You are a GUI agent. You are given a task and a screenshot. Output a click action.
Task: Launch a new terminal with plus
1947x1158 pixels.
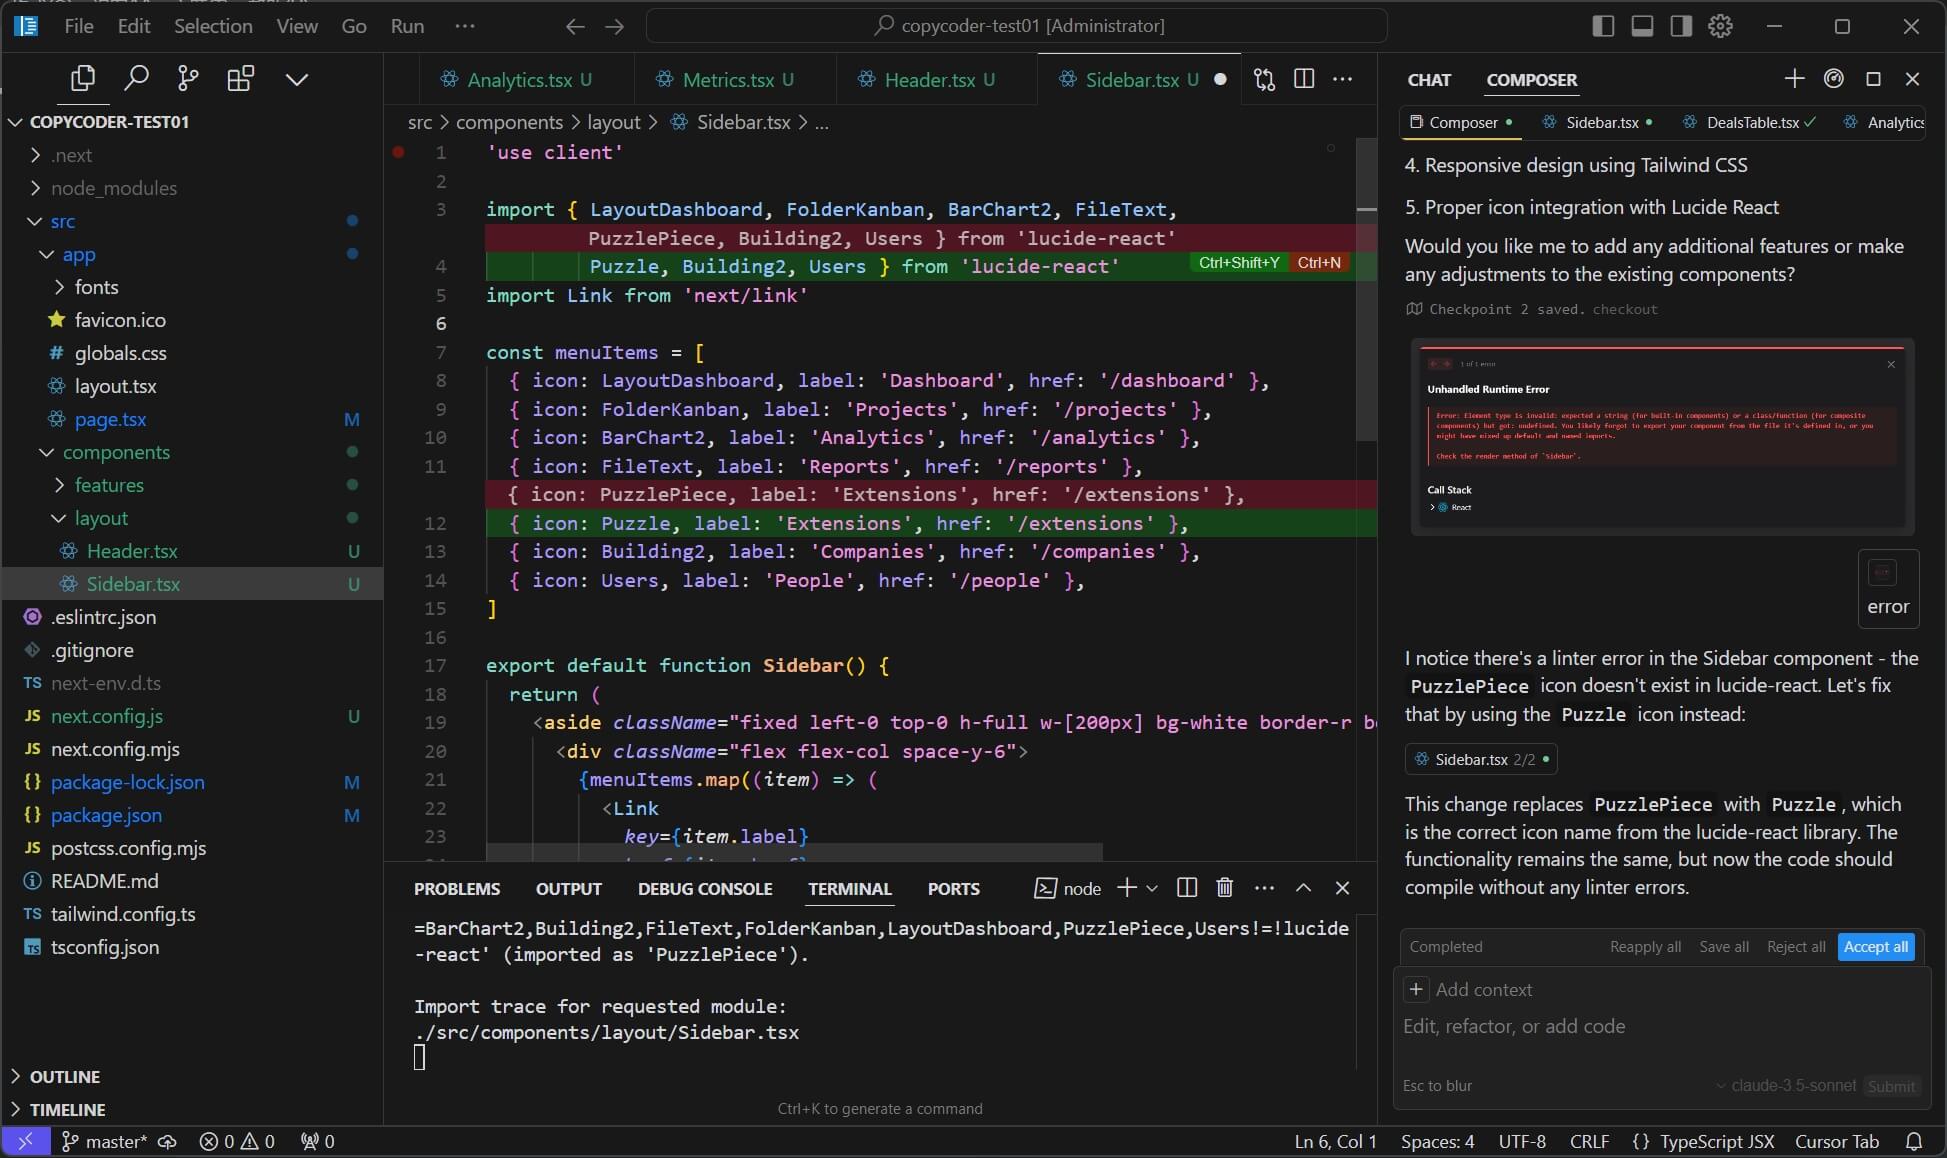(x=1127, y=888)
